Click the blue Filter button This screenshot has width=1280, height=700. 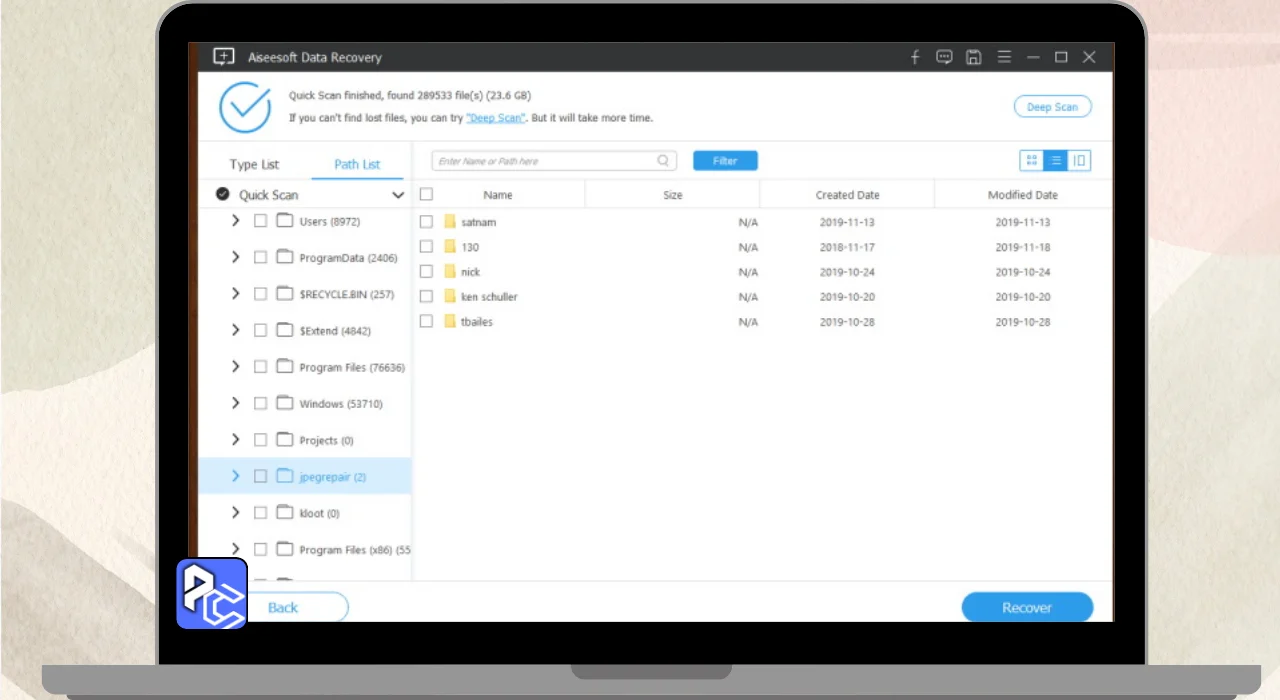tap(725, 161)
